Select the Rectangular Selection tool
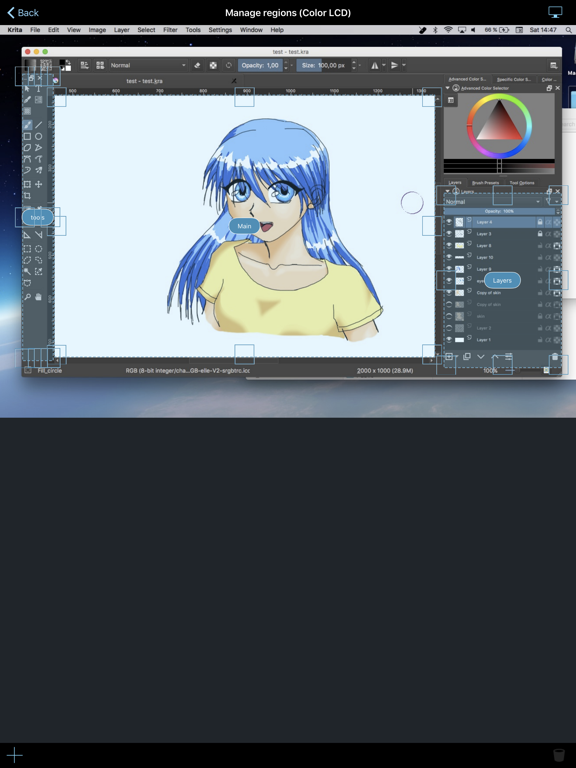This screenshot has height=768, width=576. (x=27, y=249)
